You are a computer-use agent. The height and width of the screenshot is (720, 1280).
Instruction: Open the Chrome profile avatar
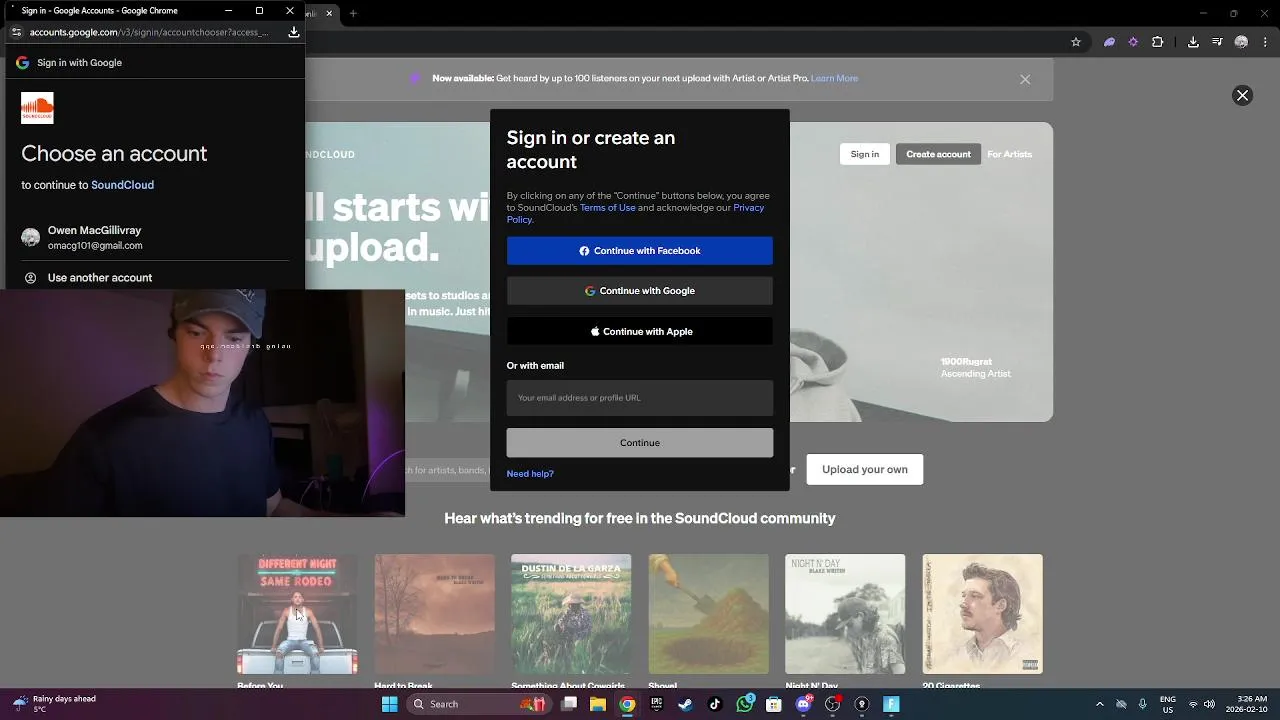[x=1241, y=42]
